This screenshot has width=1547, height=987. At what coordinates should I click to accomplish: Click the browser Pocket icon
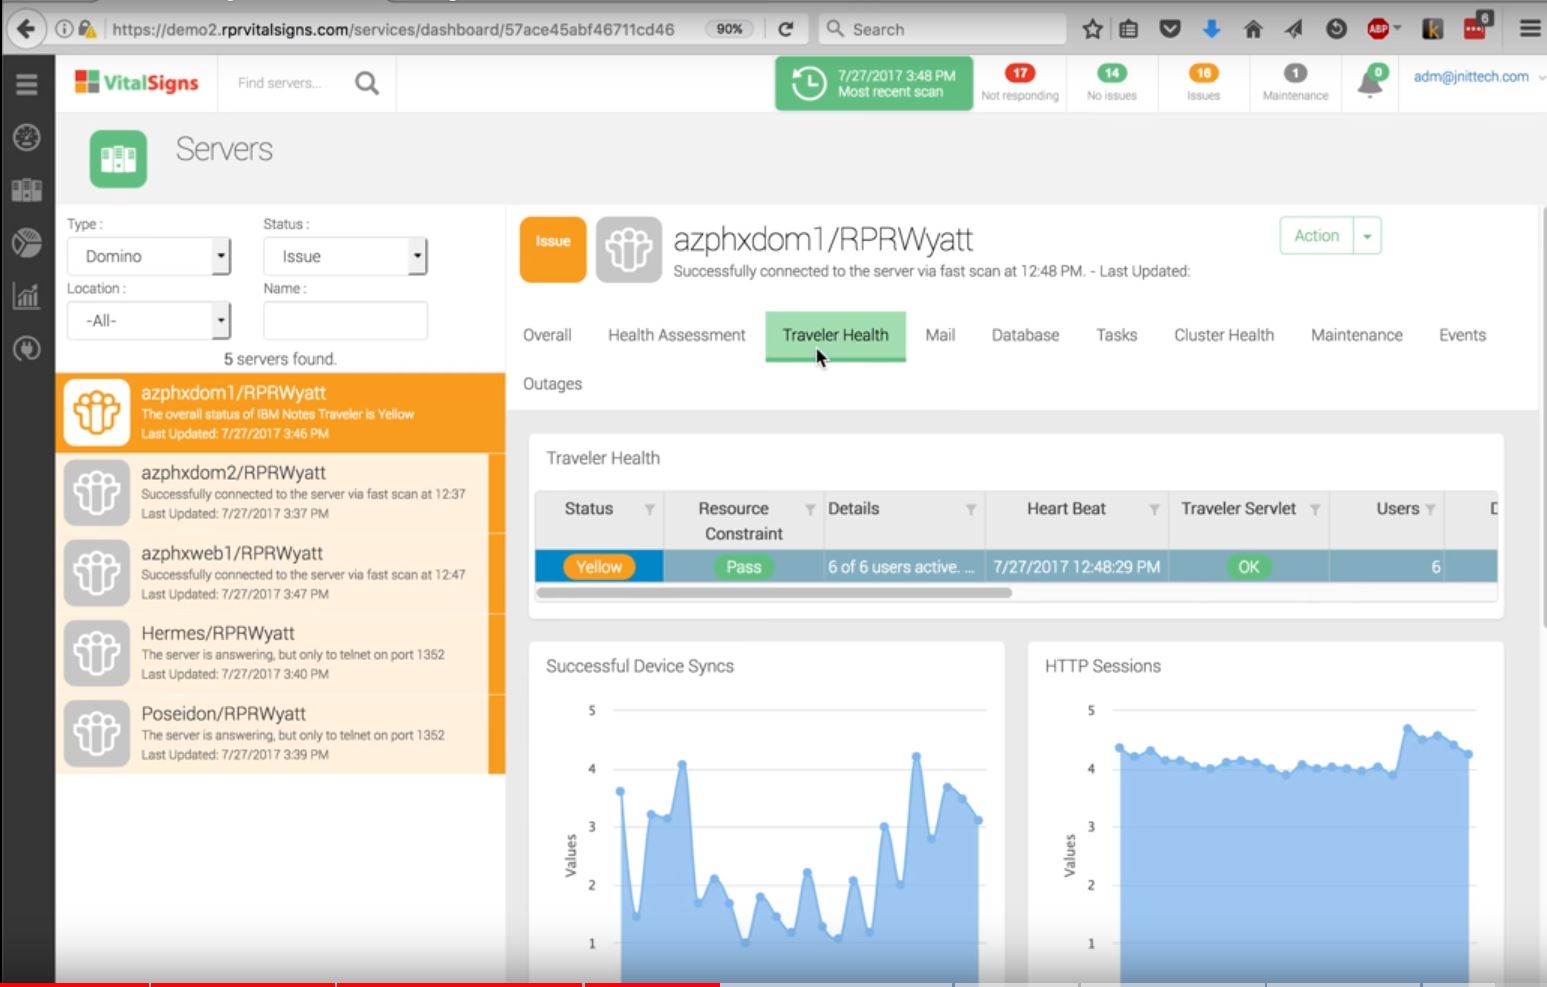click(x=1170, y=29)
